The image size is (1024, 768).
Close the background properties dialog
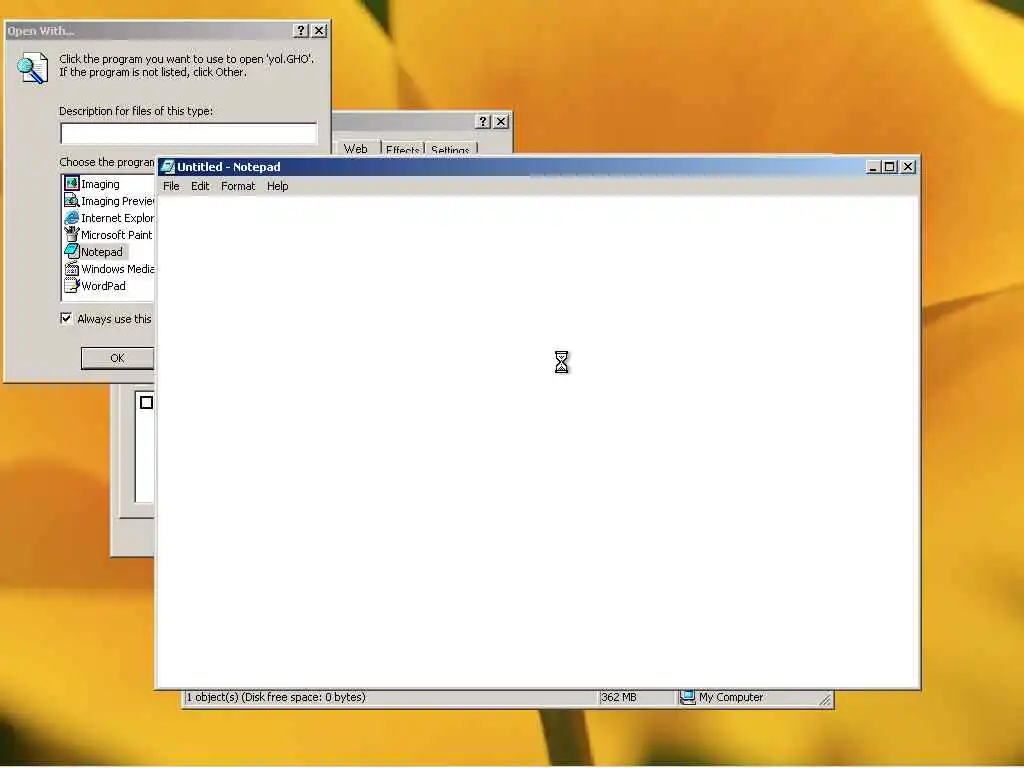tap(501, 121)
